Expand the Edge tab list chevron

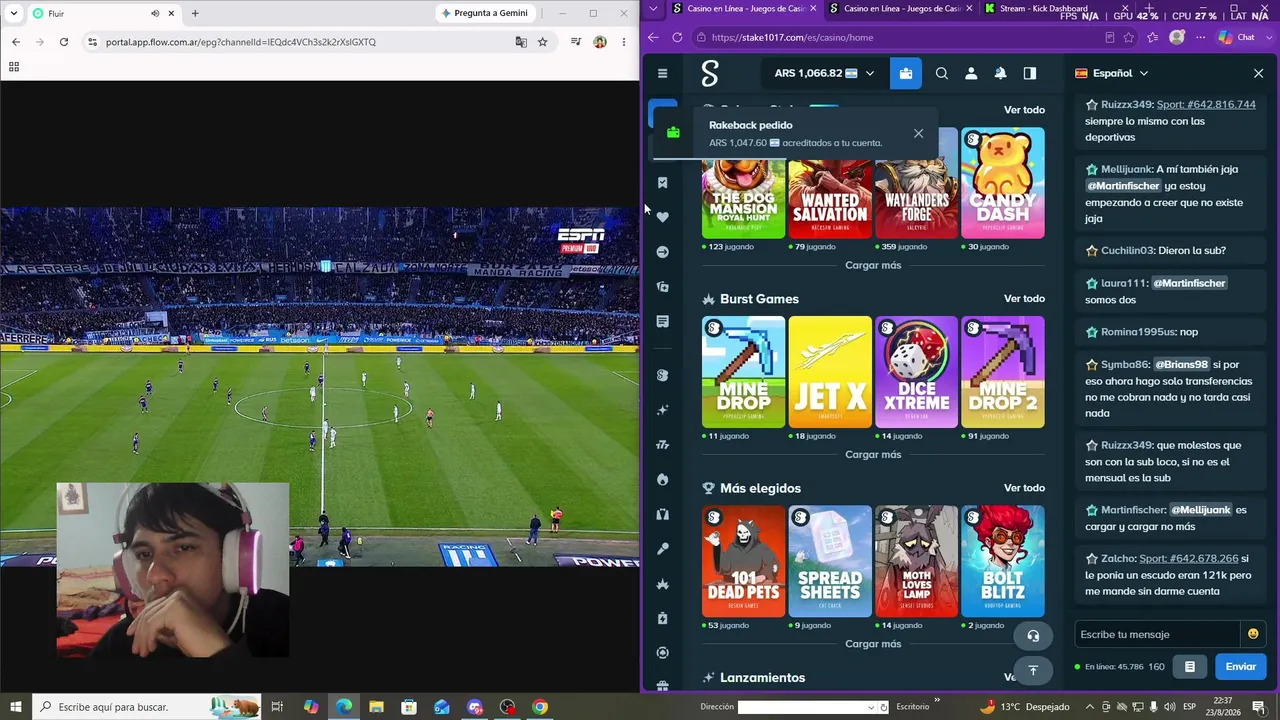click(x=653, y=9)
